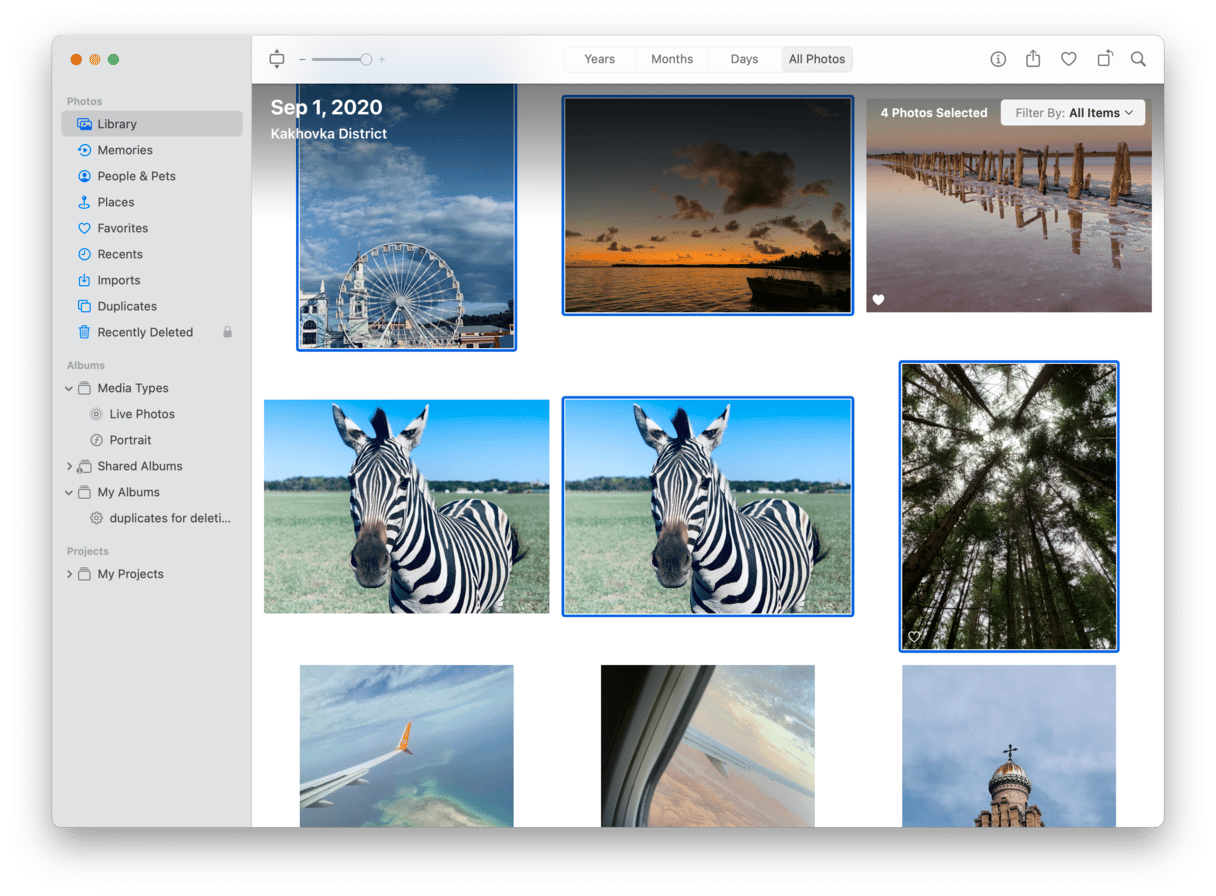The image size is (1216, 896).
Task: Open the Filter By All Items dropdown
Action: point(1073,113)
